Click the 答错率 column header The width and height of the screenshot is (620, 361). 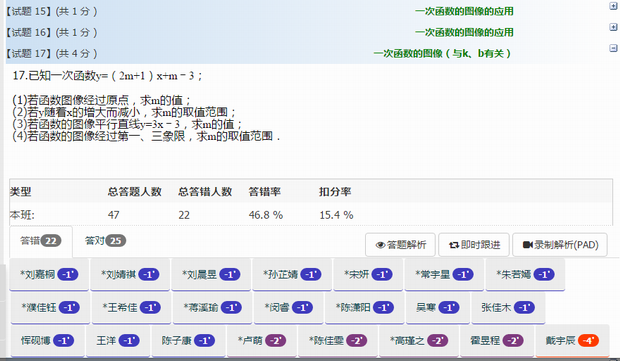pos(265,192)
